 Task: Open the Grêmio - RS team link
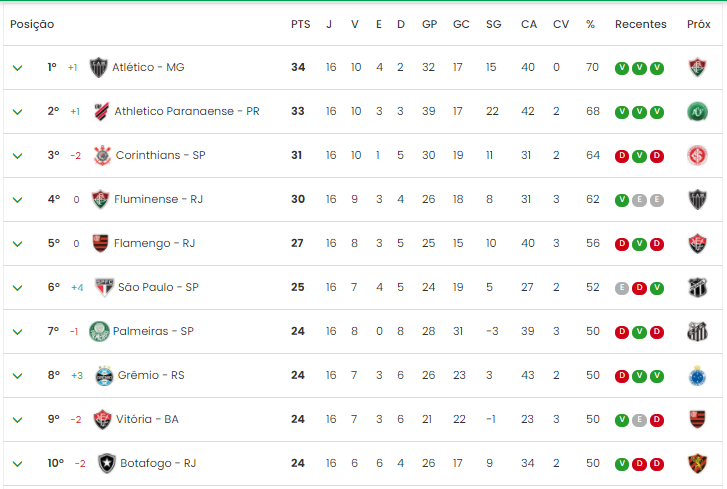(151, 375)
